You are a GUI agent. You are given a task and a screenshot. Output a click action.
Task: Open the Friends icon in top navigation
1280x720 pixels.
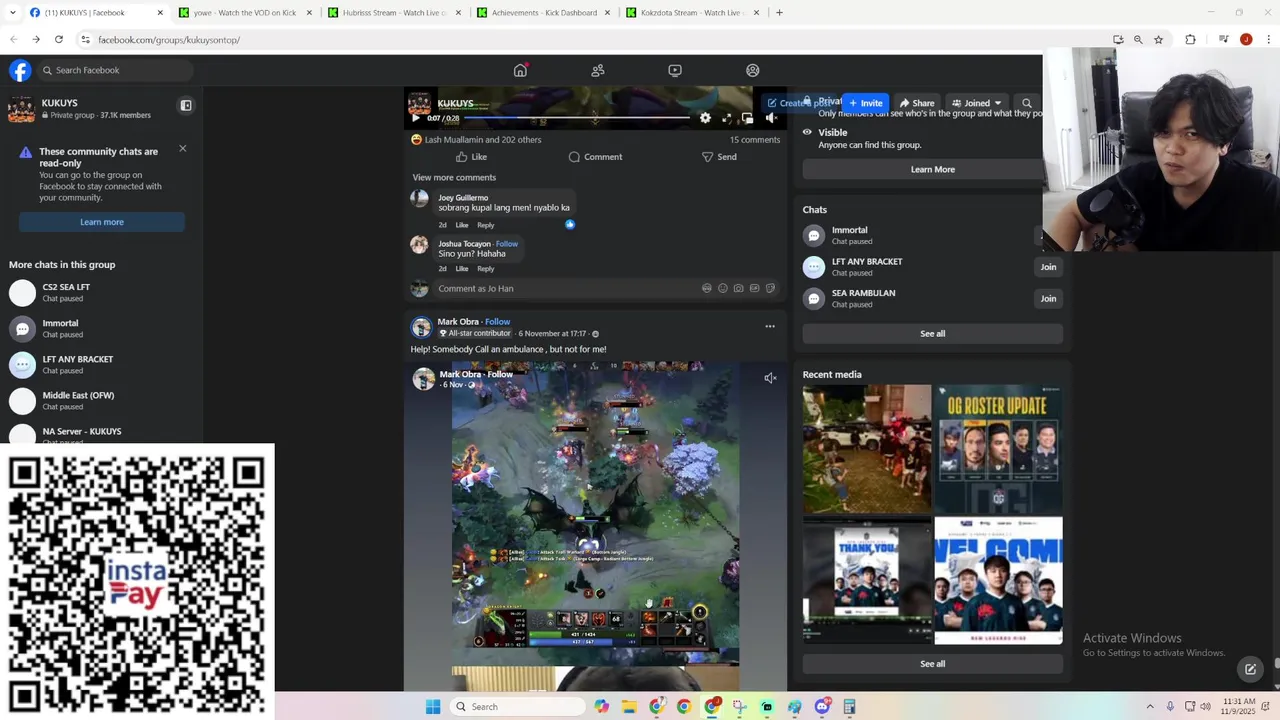[x=598, y=70]
